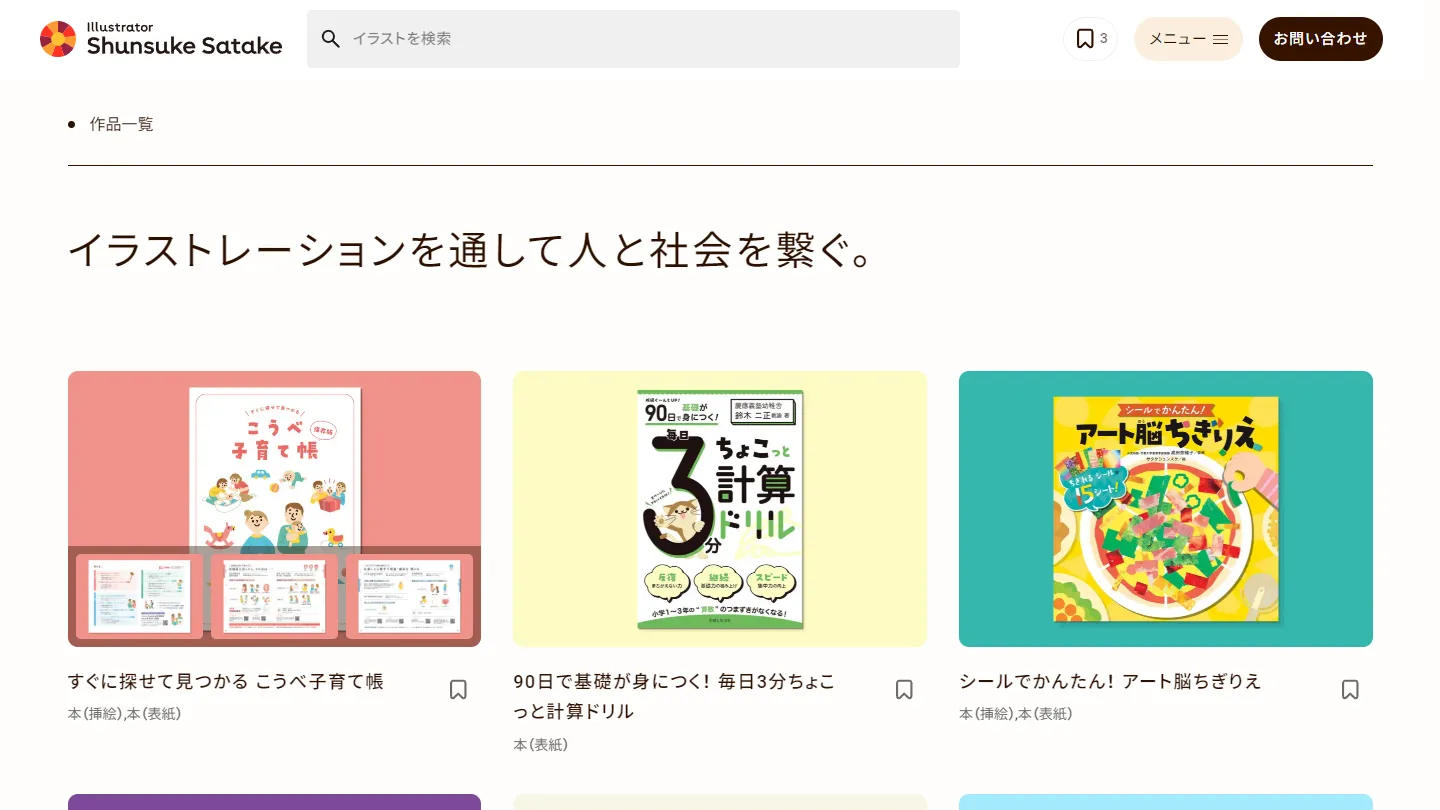Bookmark the 毎日3分ちょこっと計算ドリル work

904,689
